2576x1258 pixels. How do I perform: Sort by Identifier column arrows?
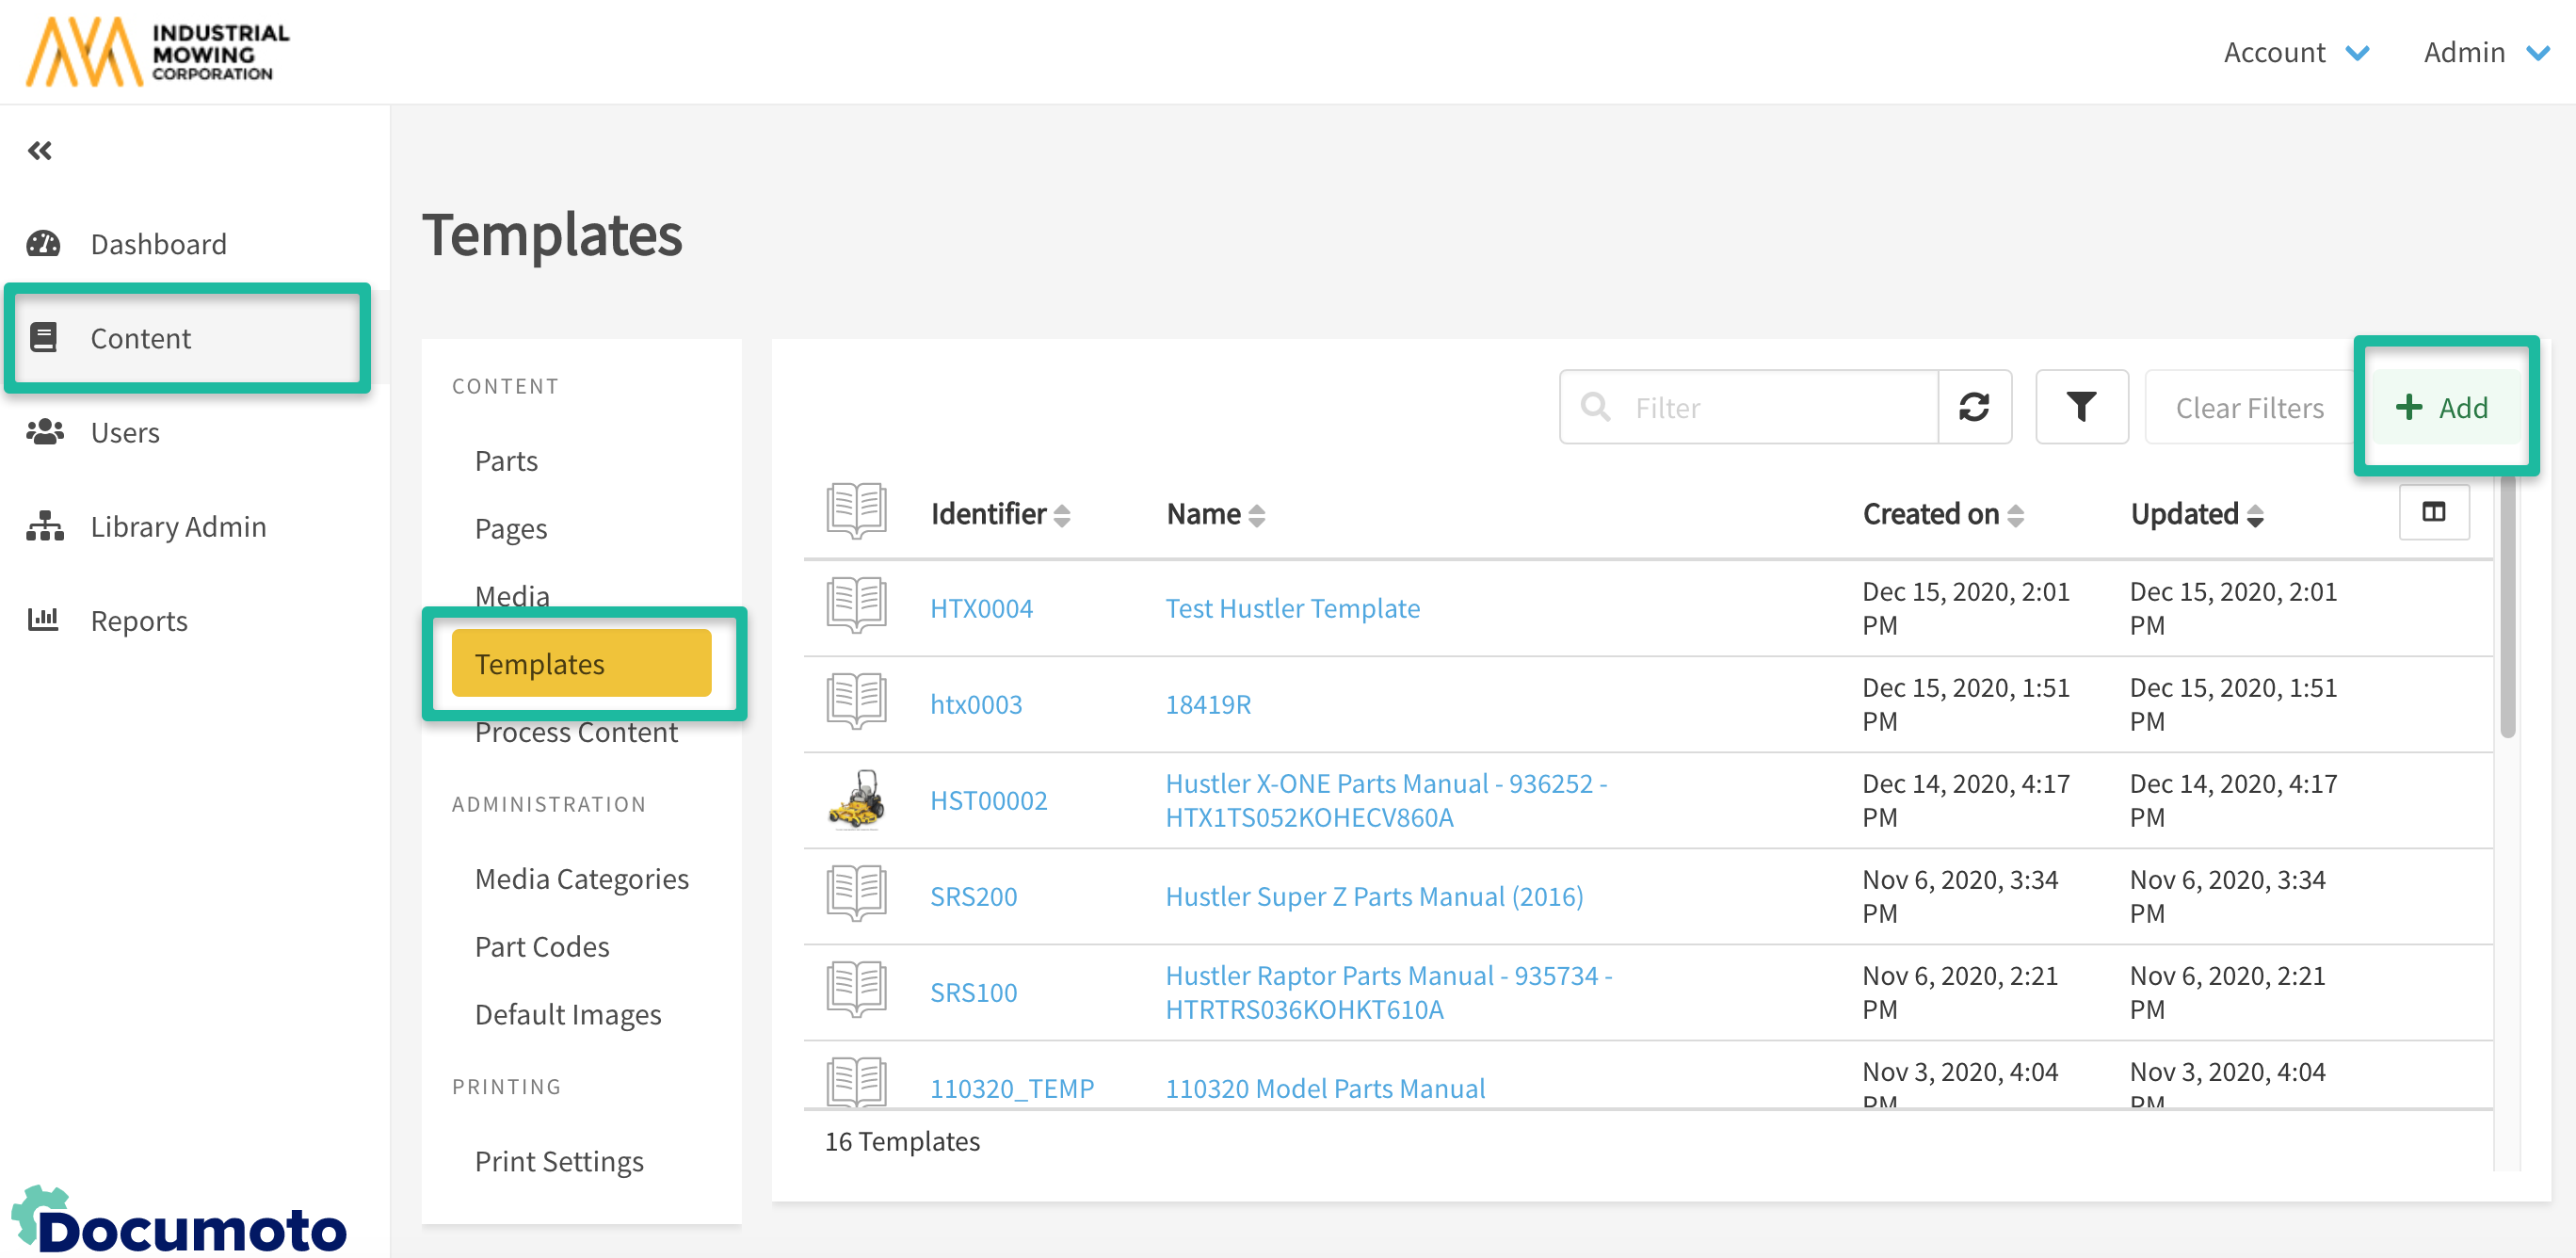1062,515
